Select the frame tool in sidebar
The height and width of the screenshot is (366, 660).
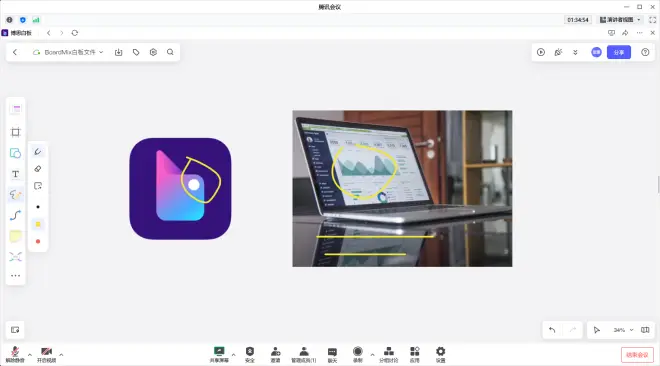tap(16, 132)
